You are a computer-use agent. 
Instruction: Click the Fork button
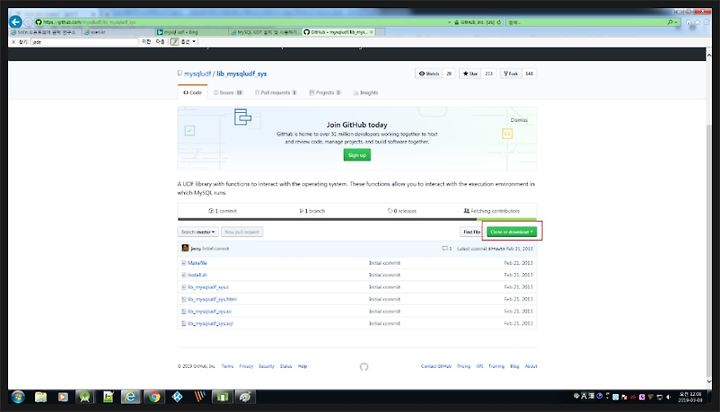click(x=511, y=73)
